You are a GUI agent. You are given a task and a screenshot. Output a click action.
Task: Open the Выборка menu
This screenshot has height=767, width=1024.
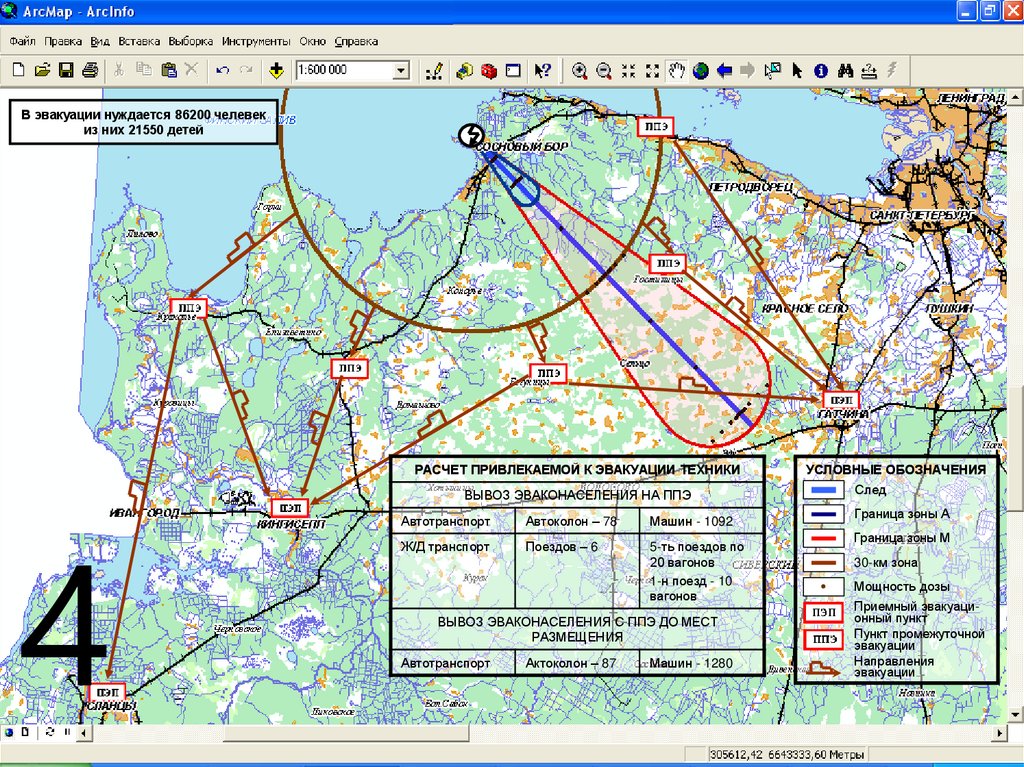point(190,42)
